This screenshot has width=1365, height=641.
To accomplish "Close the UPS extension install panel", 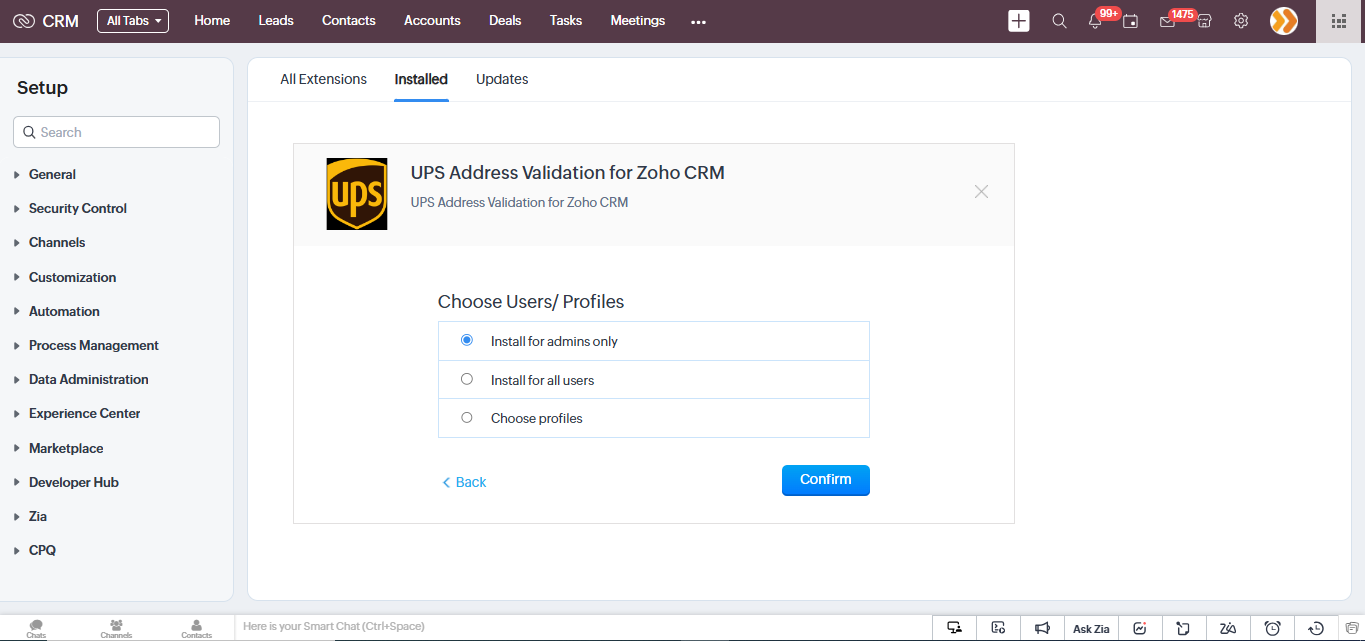I will (981, 191).
